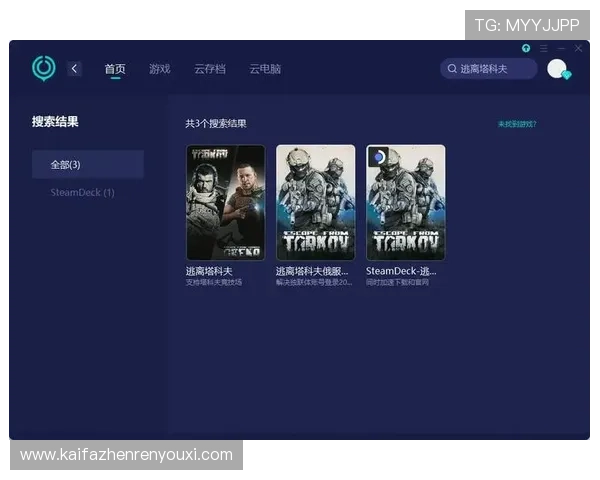Viewport: 600px width, 480px height.
Task: Open the user avatar profile
Action: [x=557, y=69]
